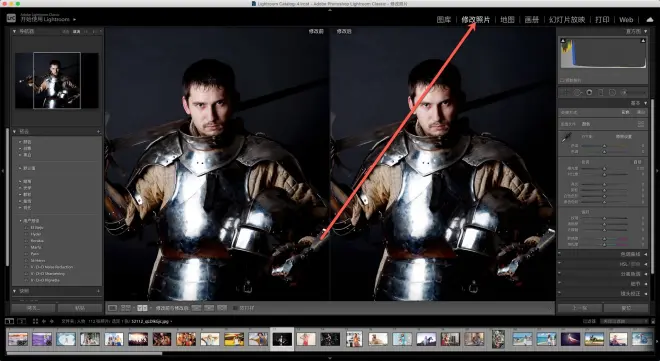Select the spot removal tool icon
Image resolution: width=660 pixels, height=361 pixels.
tap(577, 92)
